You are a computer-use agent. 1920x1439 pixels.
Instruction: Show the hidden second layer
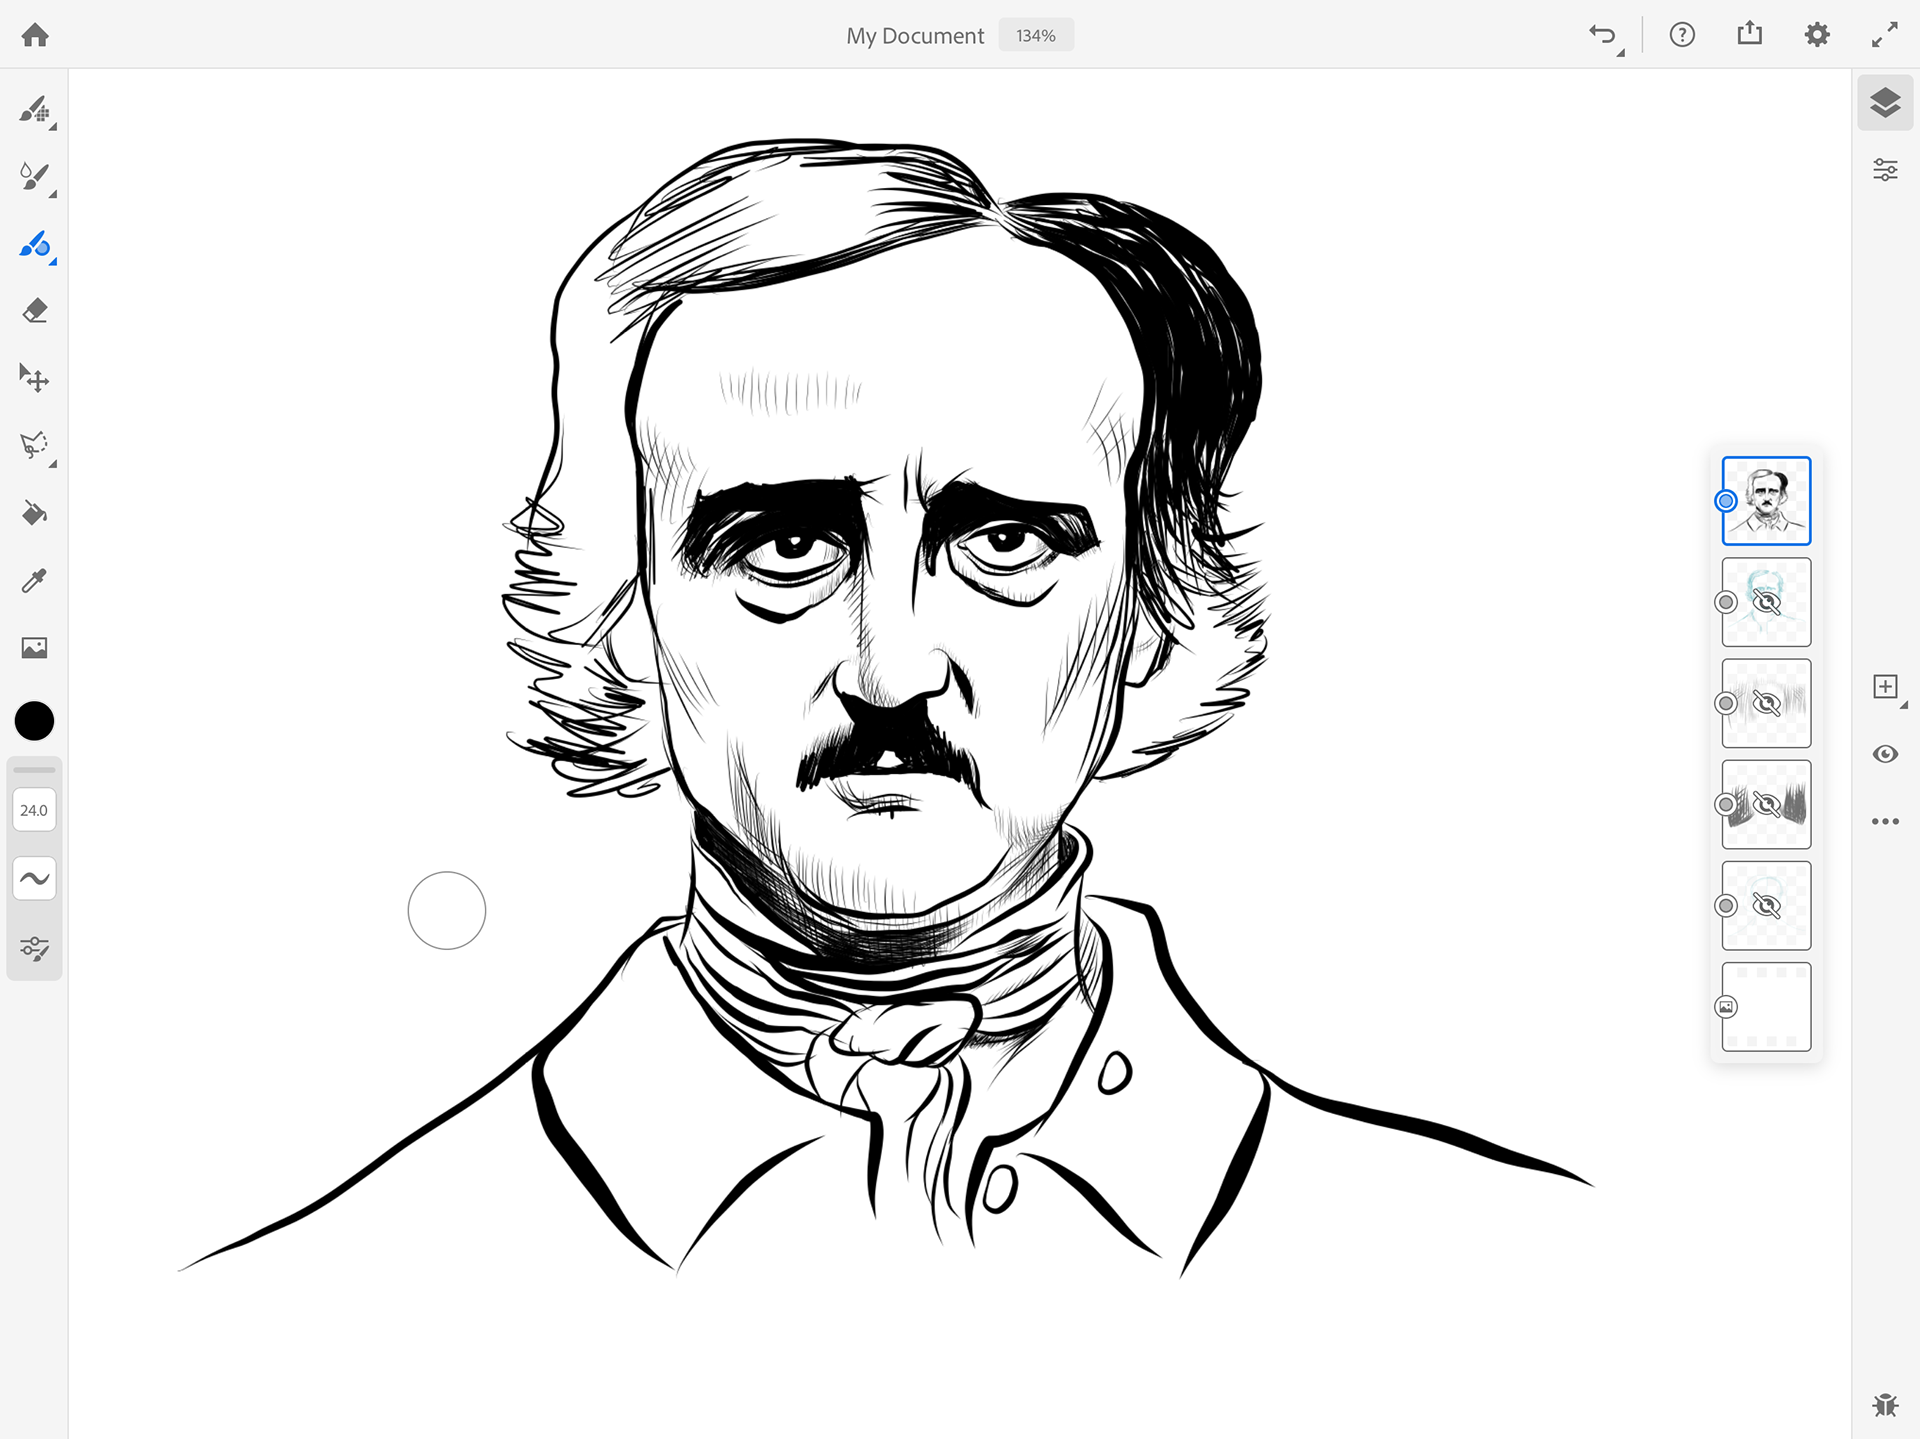1767,602
